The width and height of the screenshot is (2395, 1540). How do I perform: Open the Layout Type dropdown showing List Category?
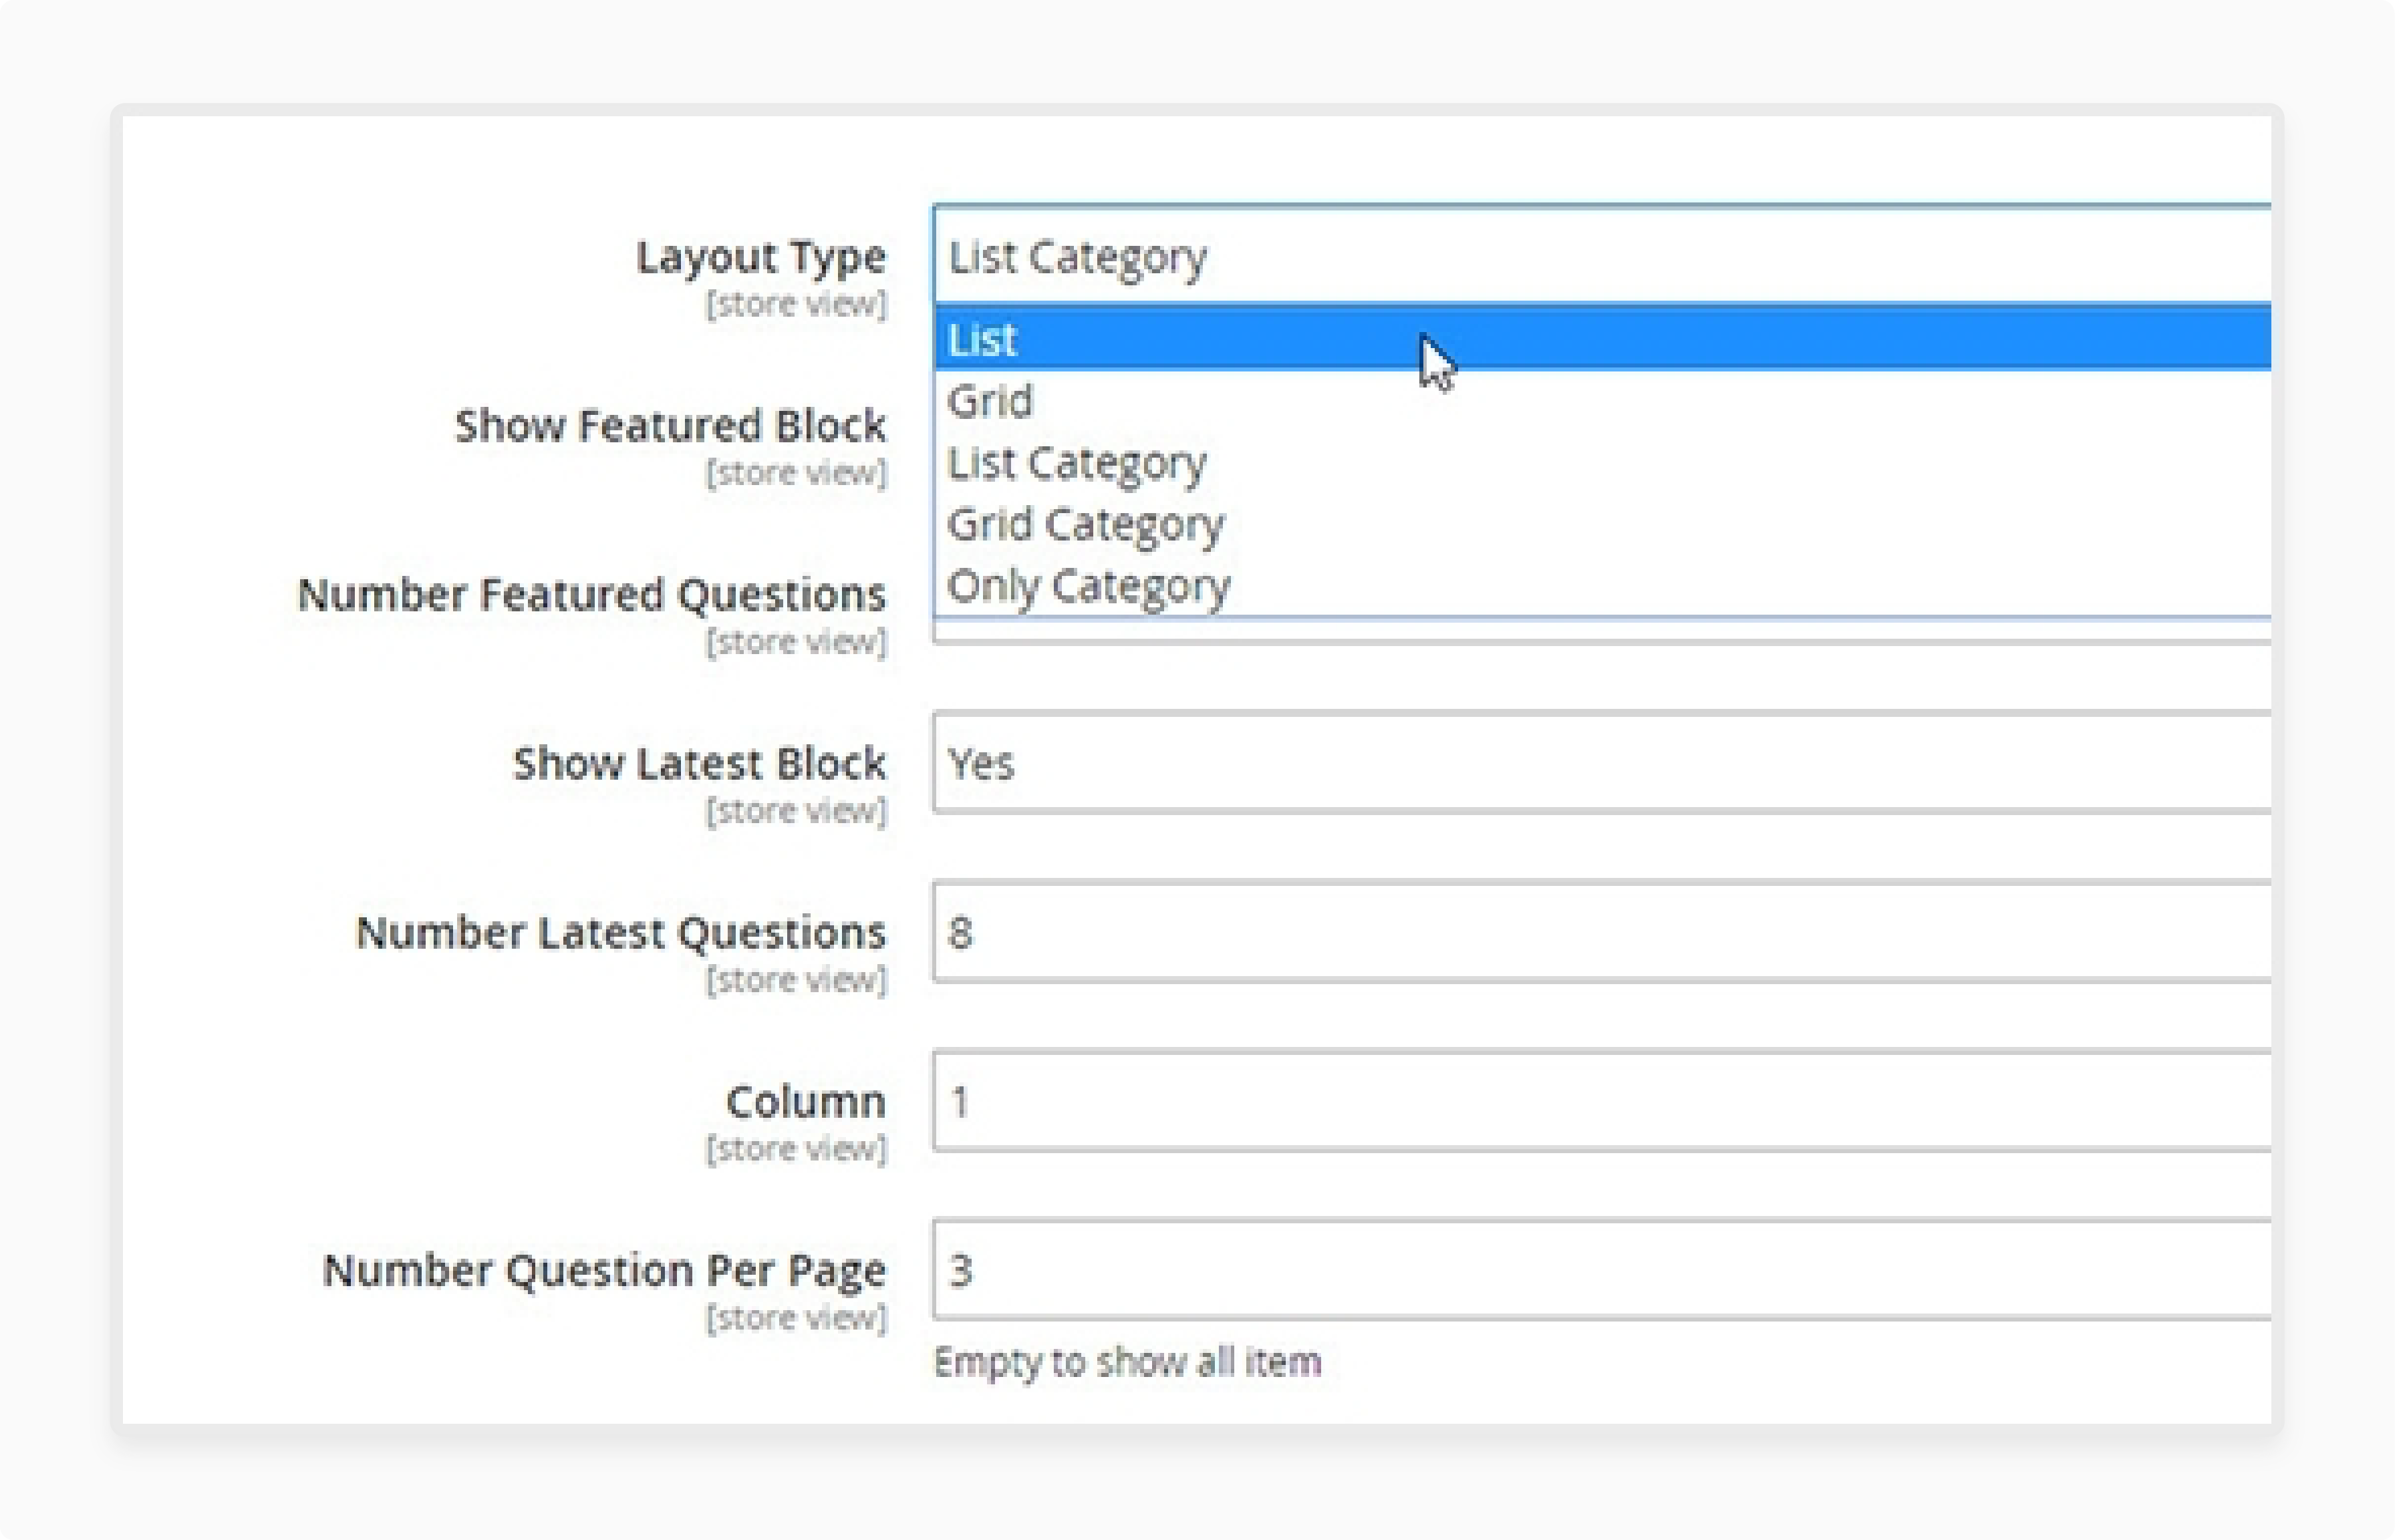click(x=1602, y=255)
